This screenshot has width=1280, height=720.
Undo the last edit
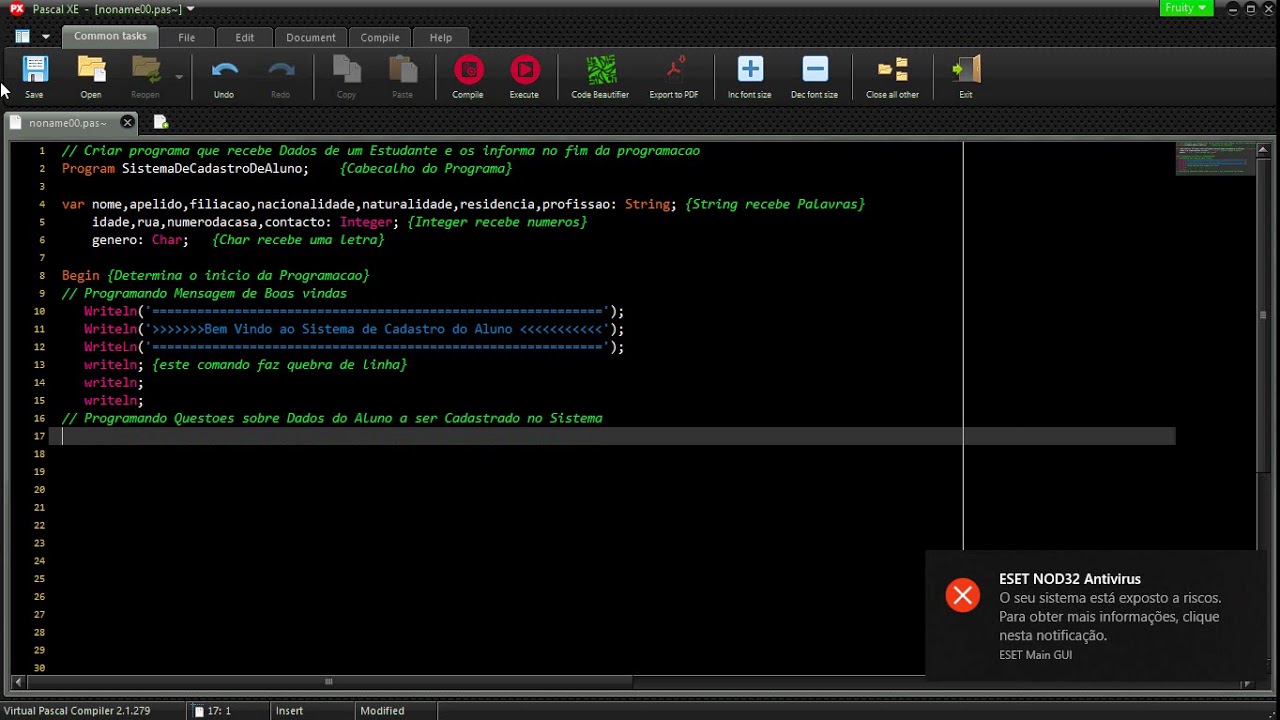click(x=224, y=77)
